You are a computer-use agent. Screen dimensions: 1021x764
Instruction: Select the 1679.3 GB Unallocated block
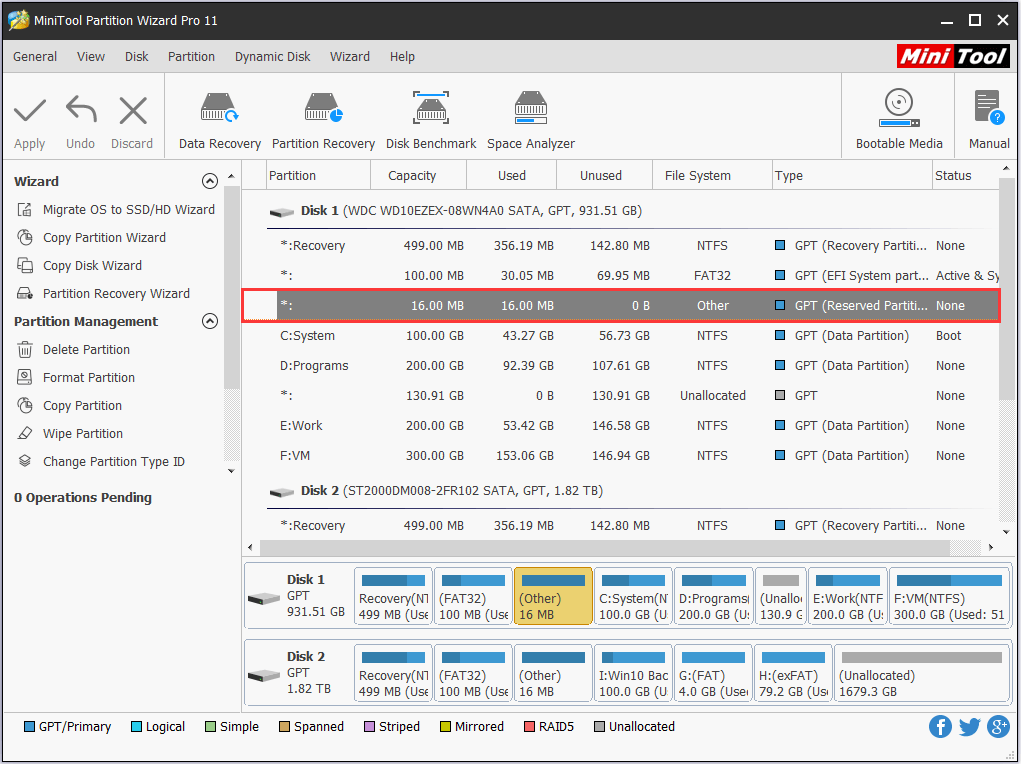[921, 673]
